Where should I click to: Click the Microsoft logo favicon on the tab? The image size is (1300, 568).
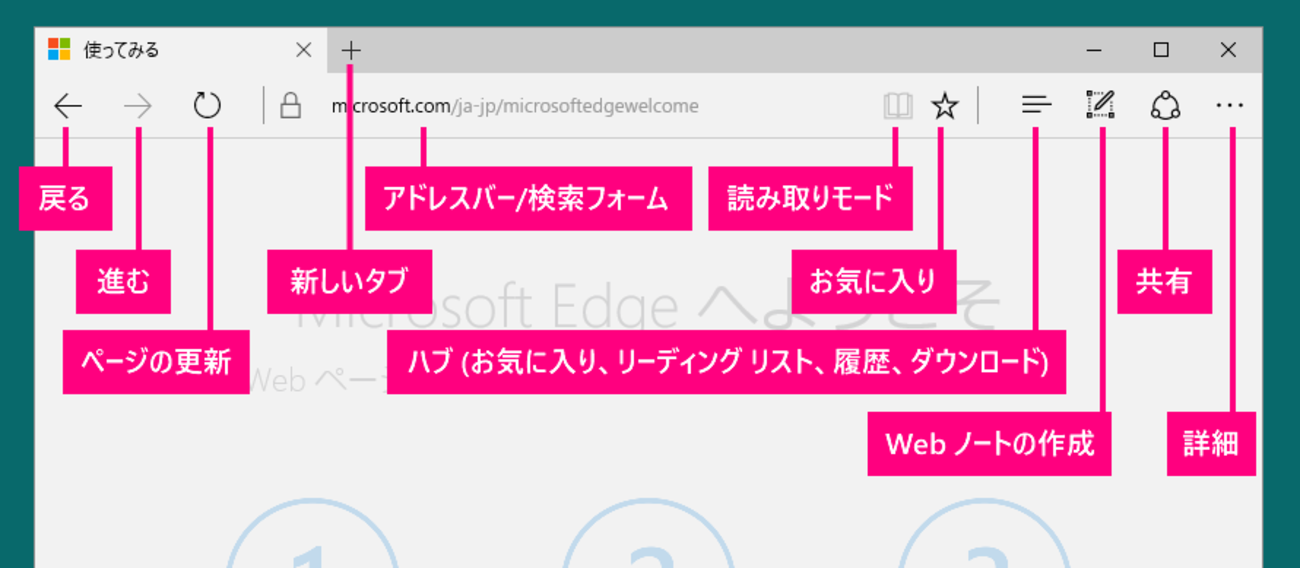point(59,50)
